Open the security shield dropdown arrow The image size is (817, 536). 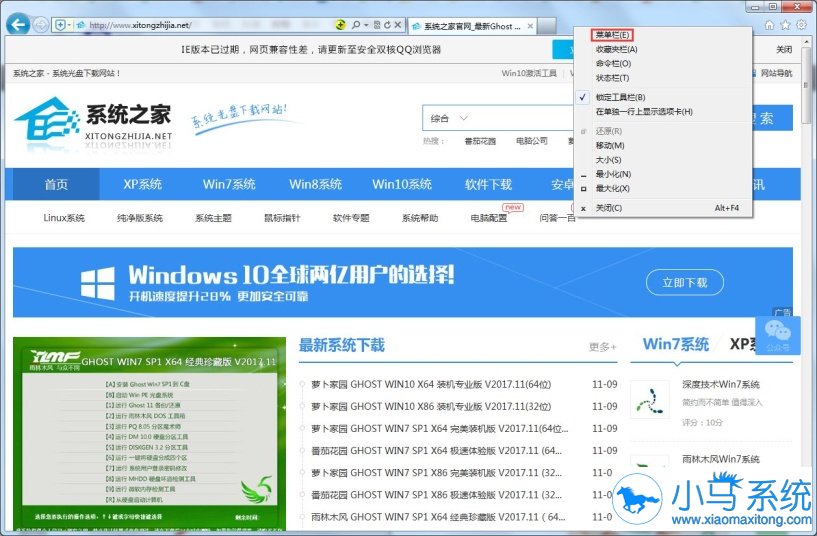[x=69, y=25]
